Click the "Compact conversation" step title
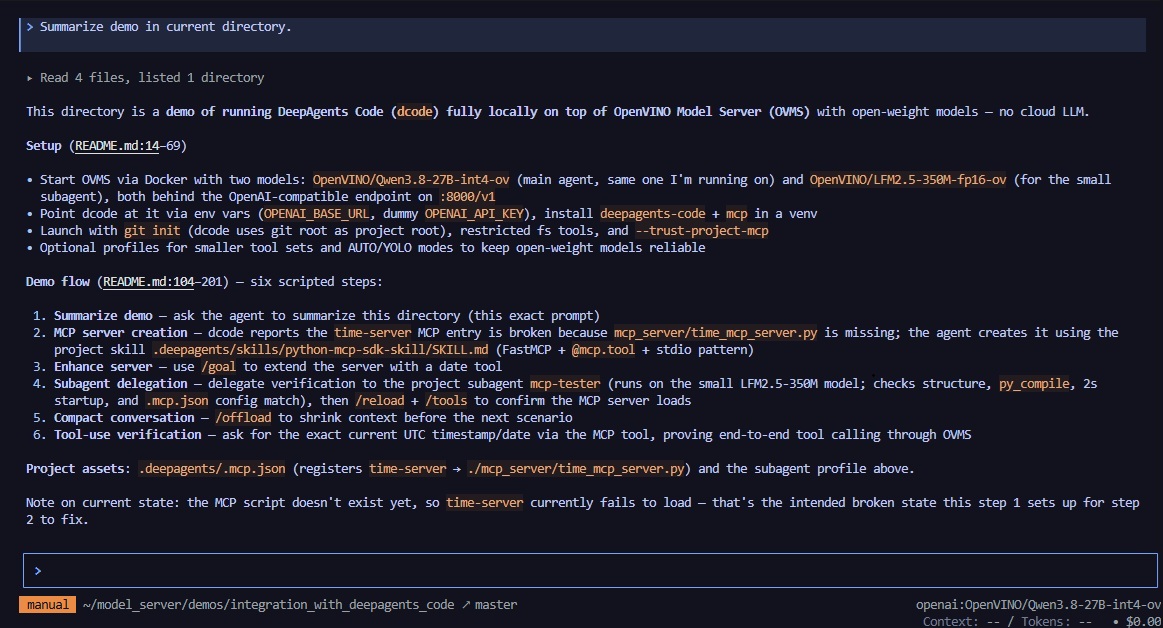The width and height of the screenshot is (1163, 628). pyautogui.click(x=124, y=417)
